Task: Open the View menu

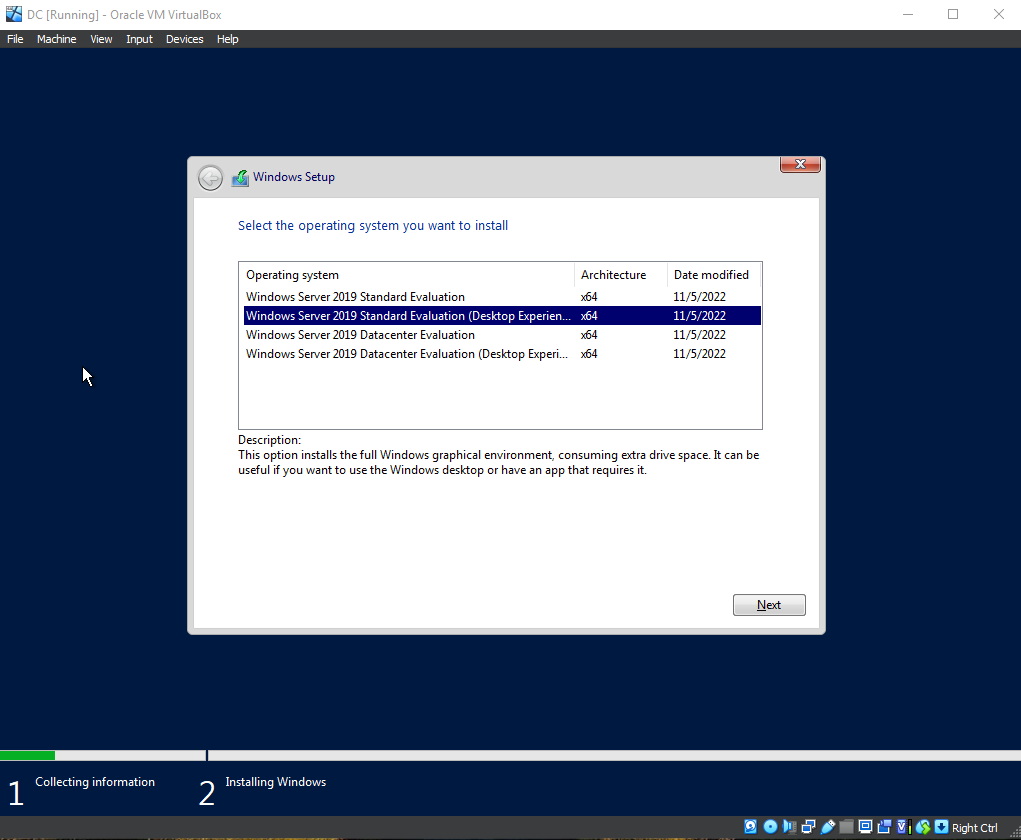Action: click(101, 39)
